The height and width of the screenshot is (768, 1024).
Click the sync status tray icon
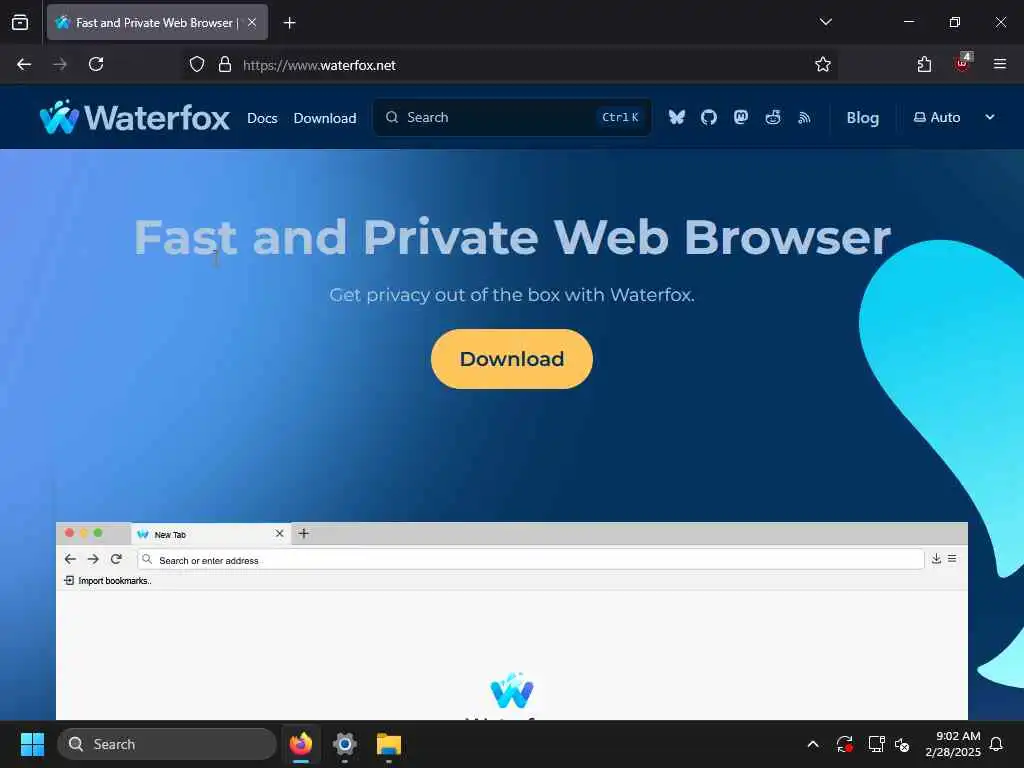coord(844,744)
